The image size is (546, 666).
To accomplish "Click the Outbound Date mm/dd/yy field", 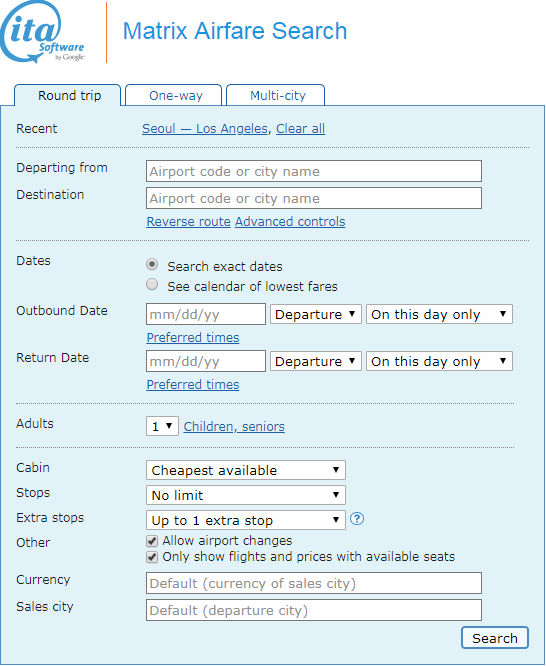I will (206, 314).
